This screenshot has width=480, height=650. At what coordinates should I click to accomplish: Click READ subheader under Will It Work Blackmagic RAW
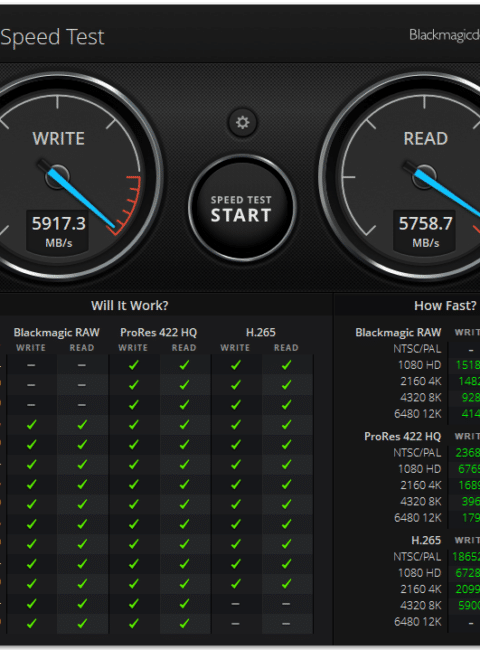click(x=82, y=348)
